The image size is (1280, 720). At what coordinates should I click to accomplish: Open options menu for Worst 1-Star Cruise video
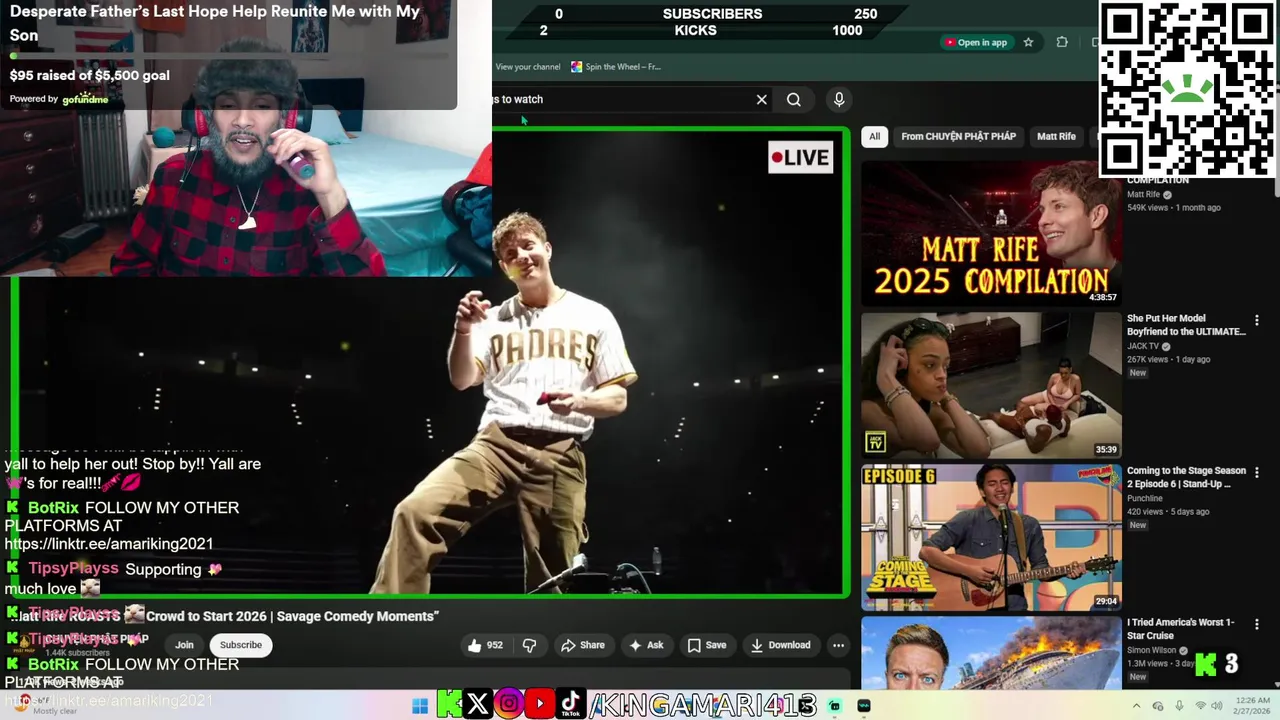coord(1257,625)
